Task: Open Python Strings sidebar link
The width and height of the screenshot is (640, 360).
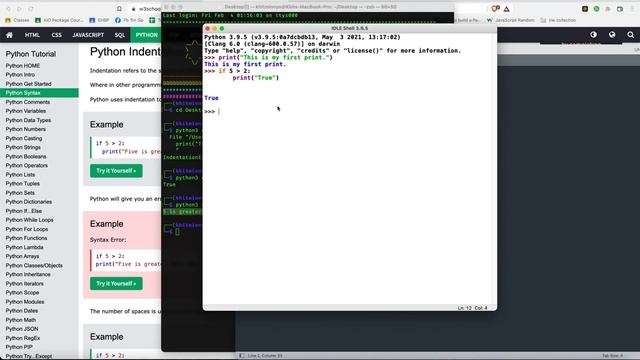Action: click(23, 147)
